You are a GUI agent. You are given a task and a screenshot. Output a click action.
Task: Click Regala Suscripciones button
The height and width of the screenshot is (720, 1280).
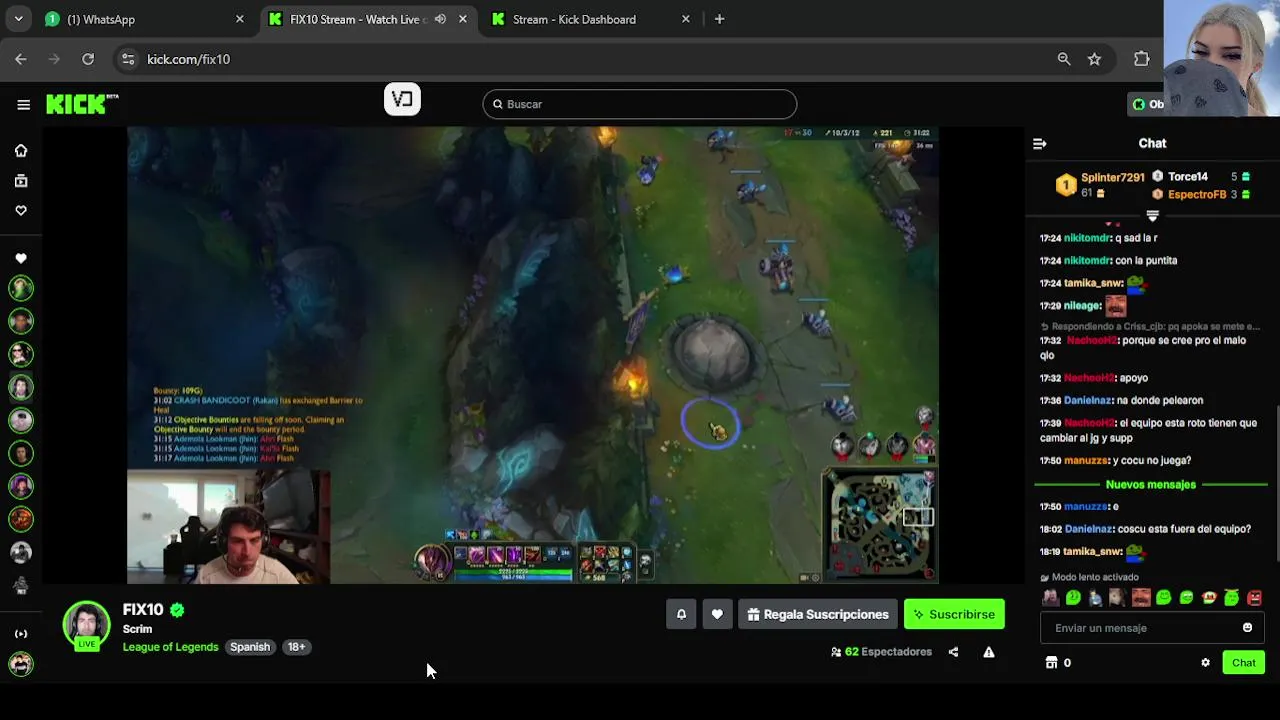[817, 614]
